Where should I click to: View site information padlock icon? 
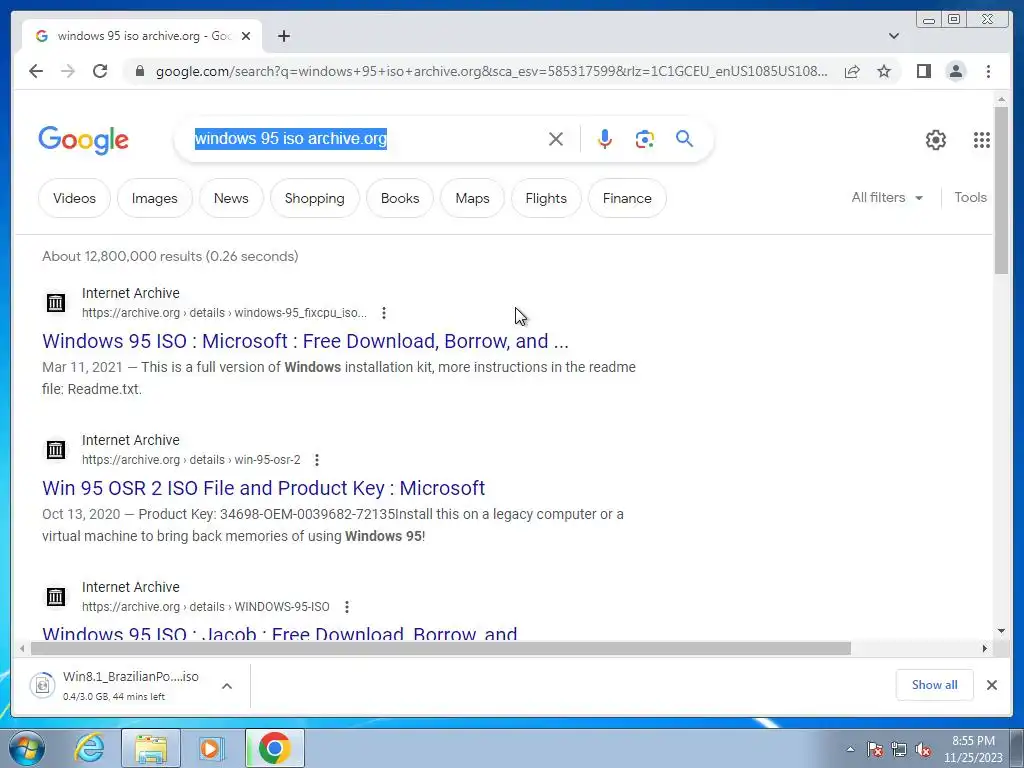[139, 71]
